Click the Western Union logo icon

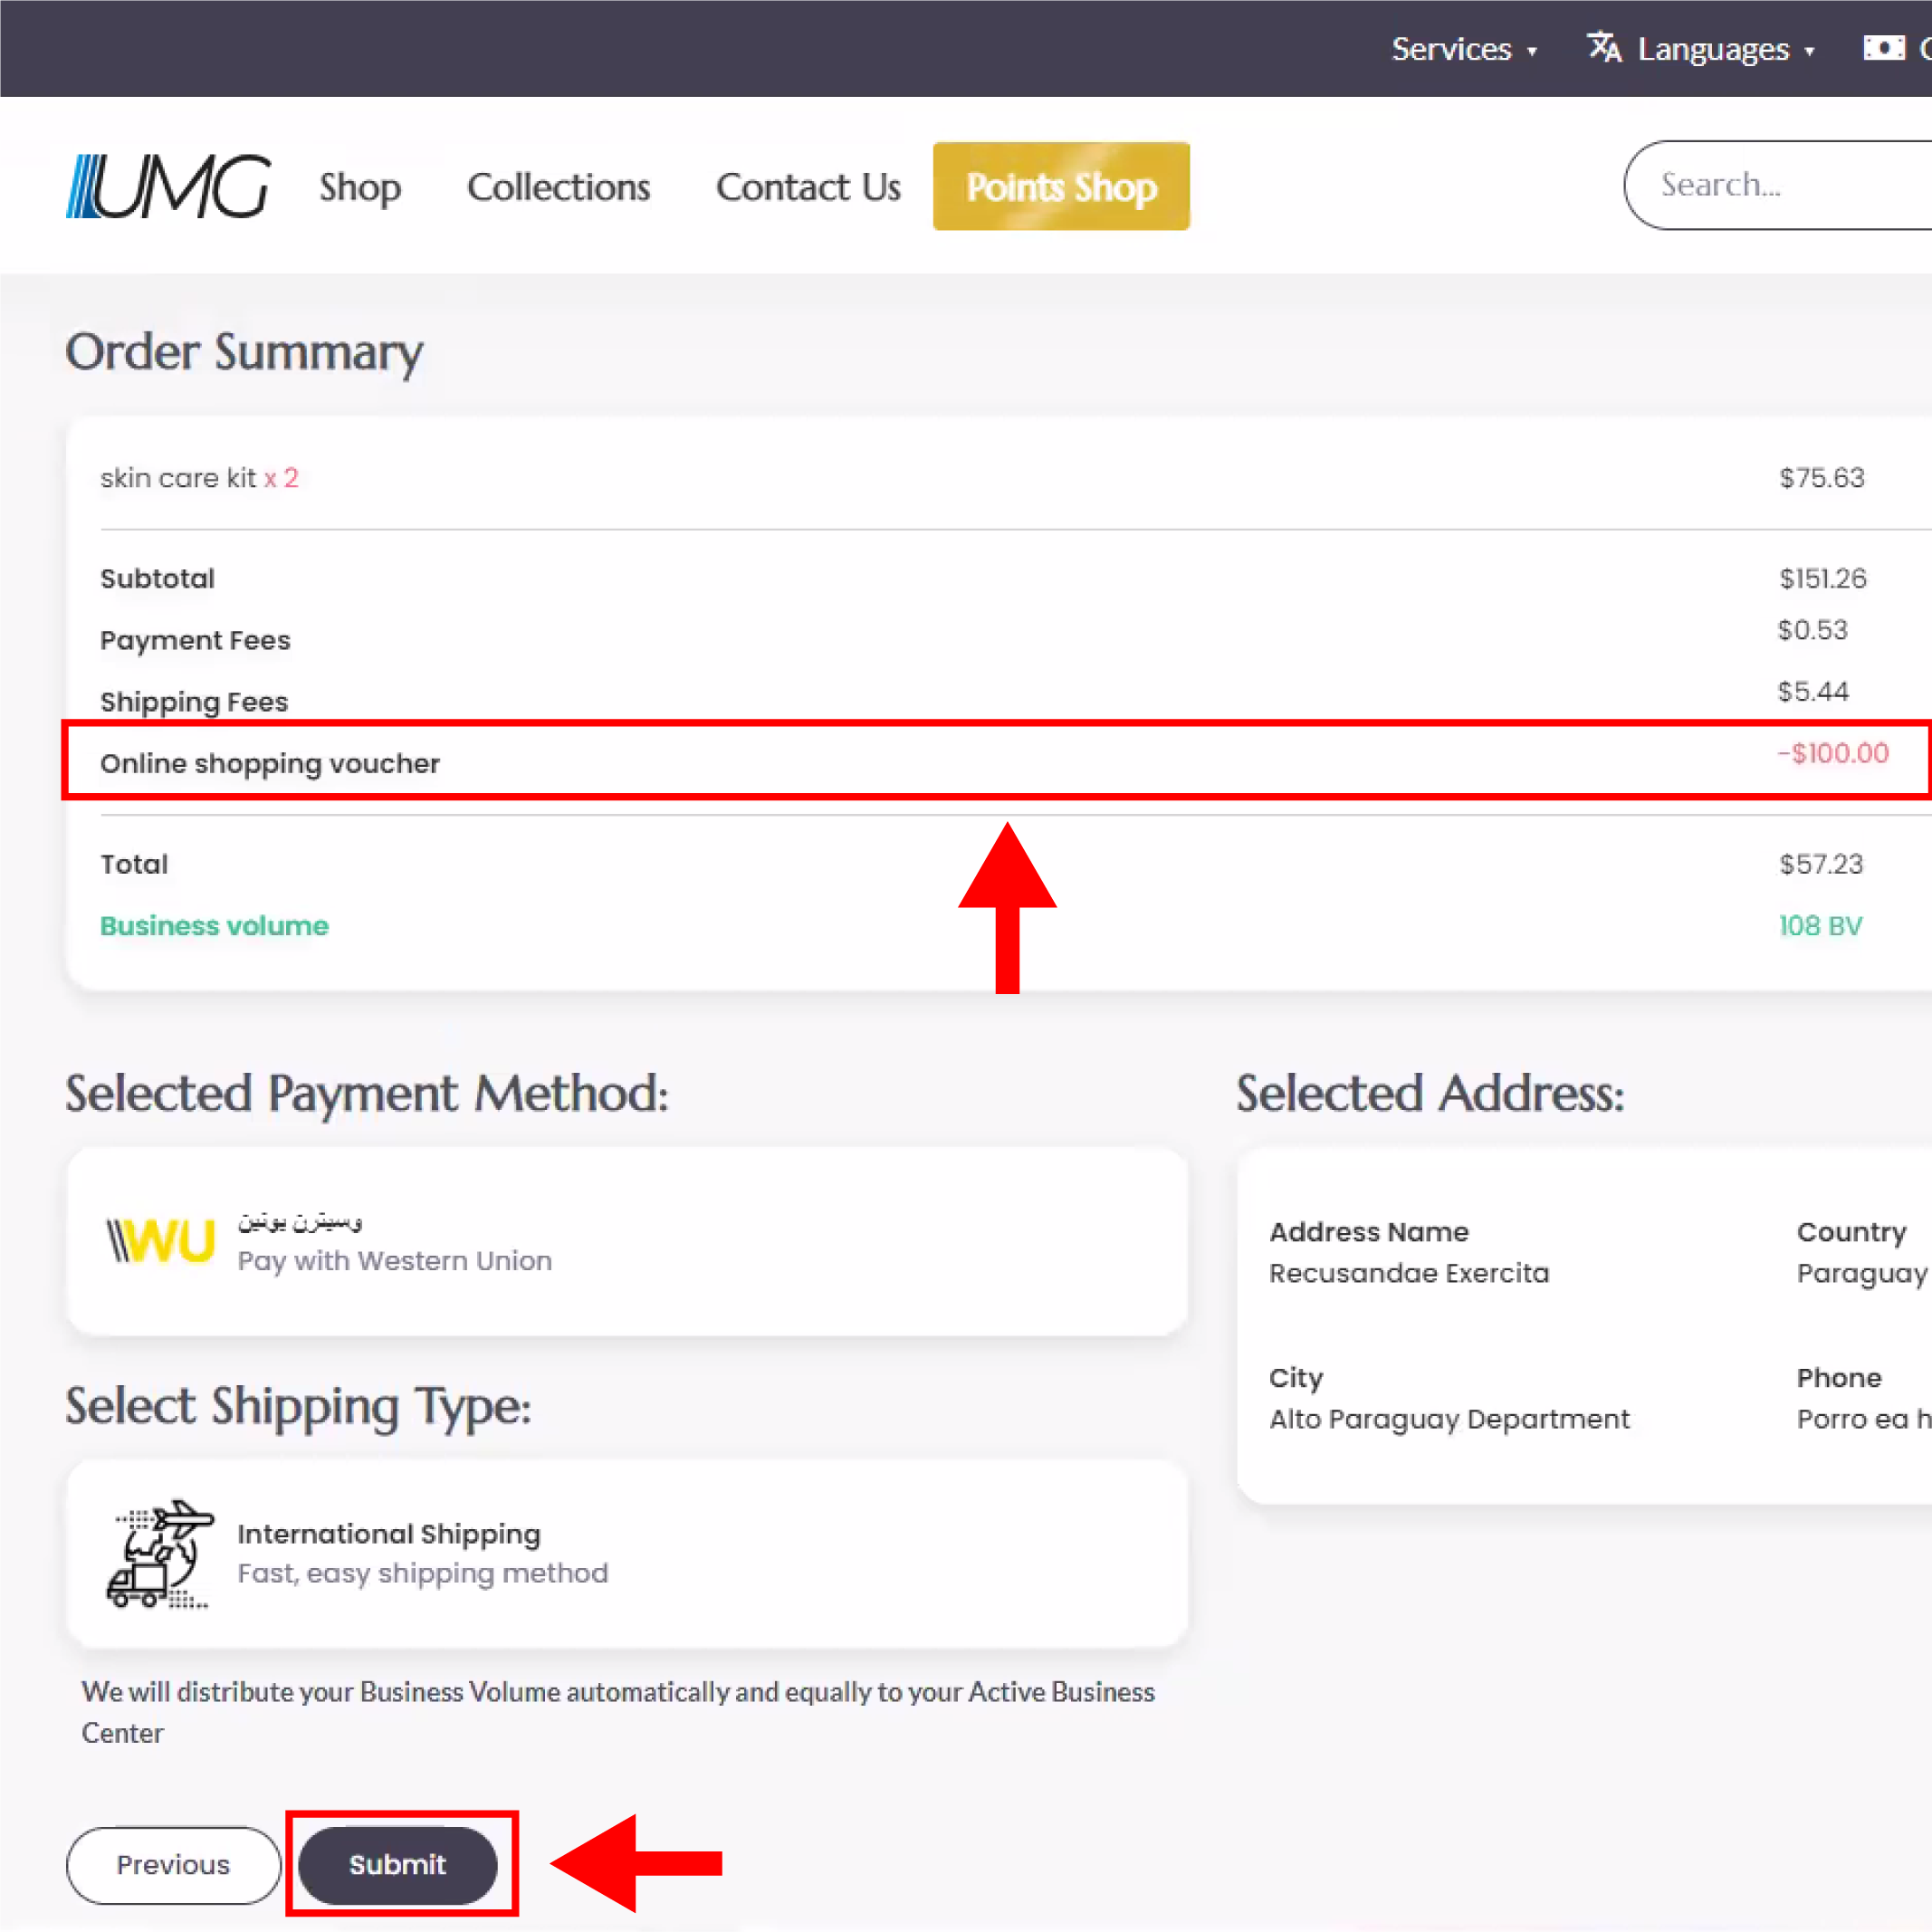(161, 1241)
